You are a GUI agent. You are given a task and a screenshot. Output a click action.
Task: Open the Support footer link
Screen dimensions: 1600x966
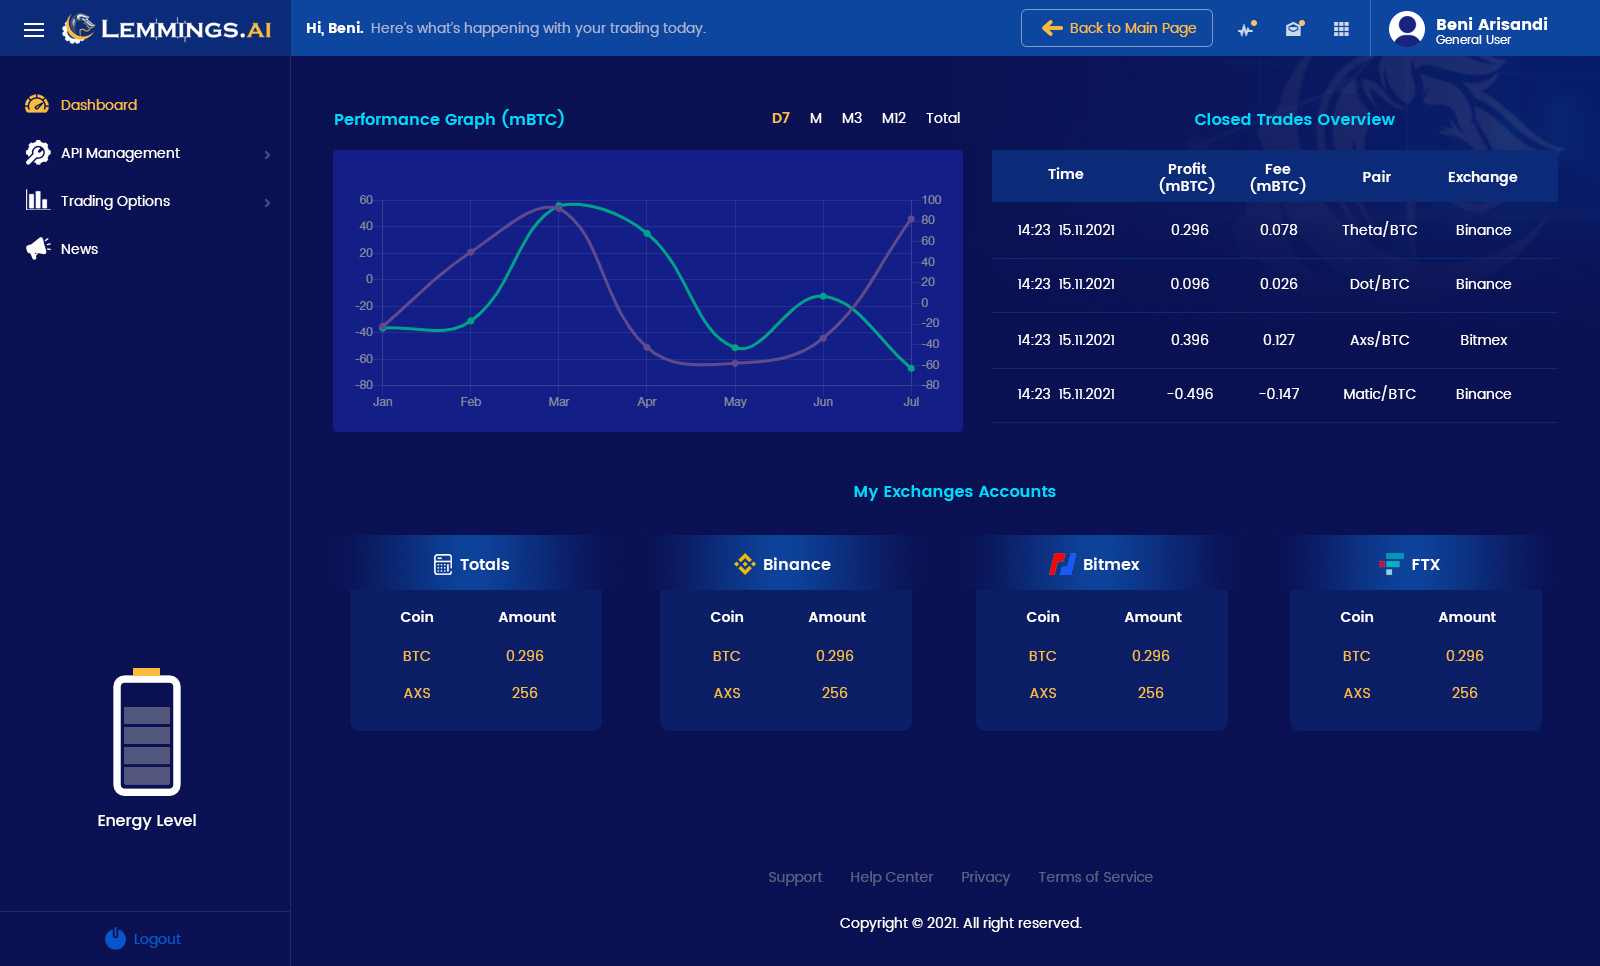[x=795, y=877]
